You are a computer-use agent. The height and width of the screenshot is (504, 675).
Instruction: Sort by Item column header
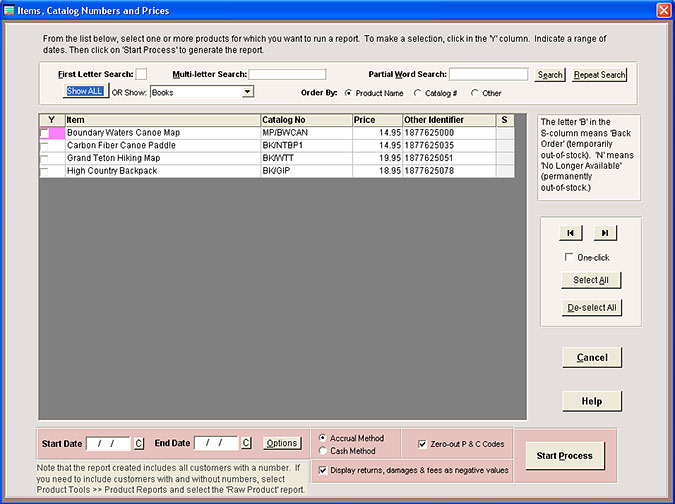[161, 120]
